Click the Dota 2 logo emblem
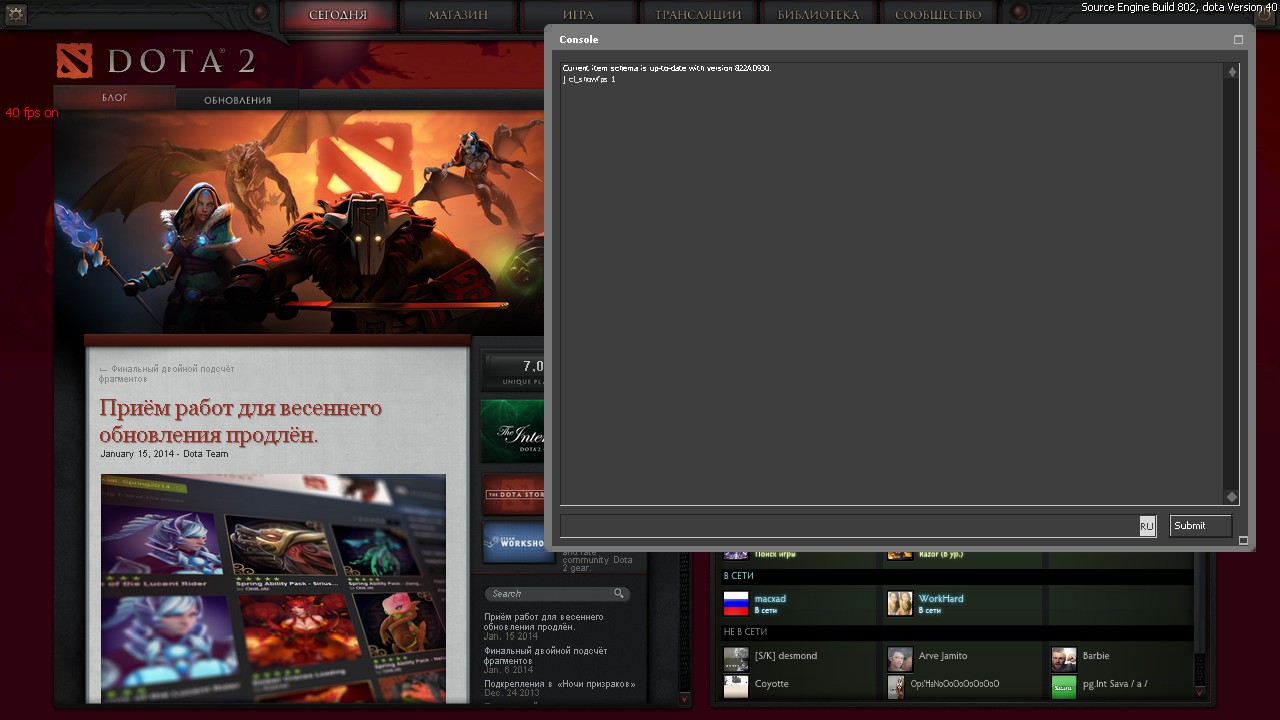Viewport: 1280px width, 720px height. 74,61
